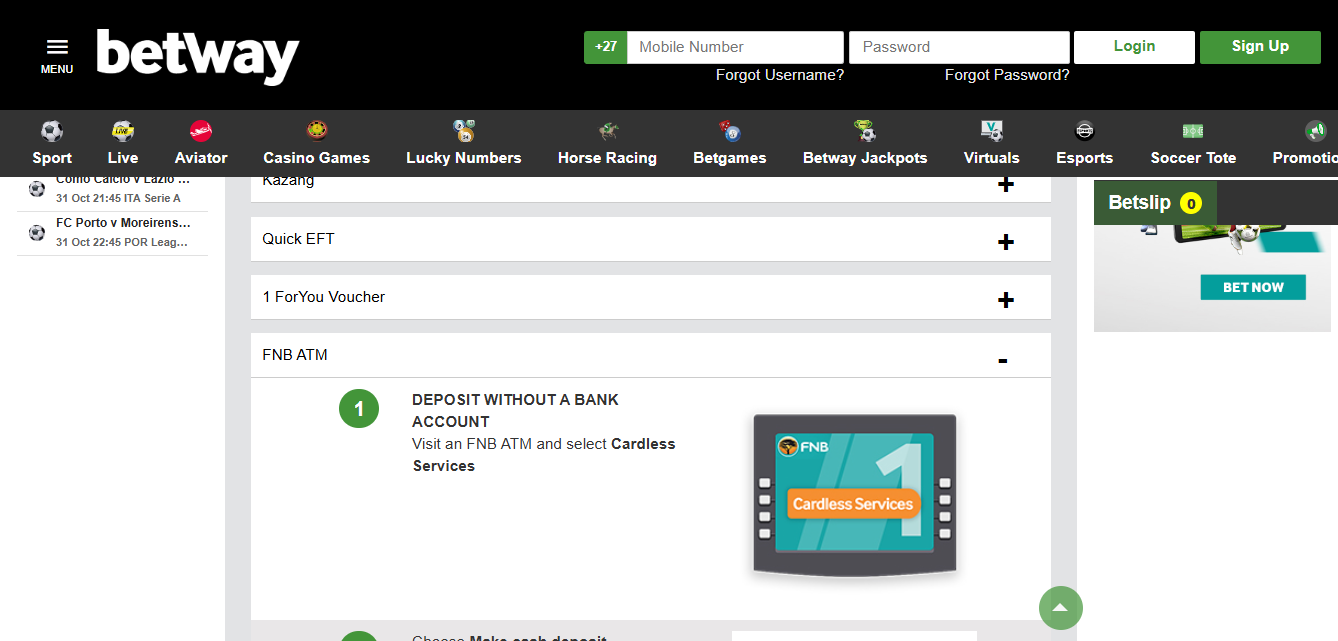
Task: Expand the Quick EFT payment section
Action: tap(1006, 241)
